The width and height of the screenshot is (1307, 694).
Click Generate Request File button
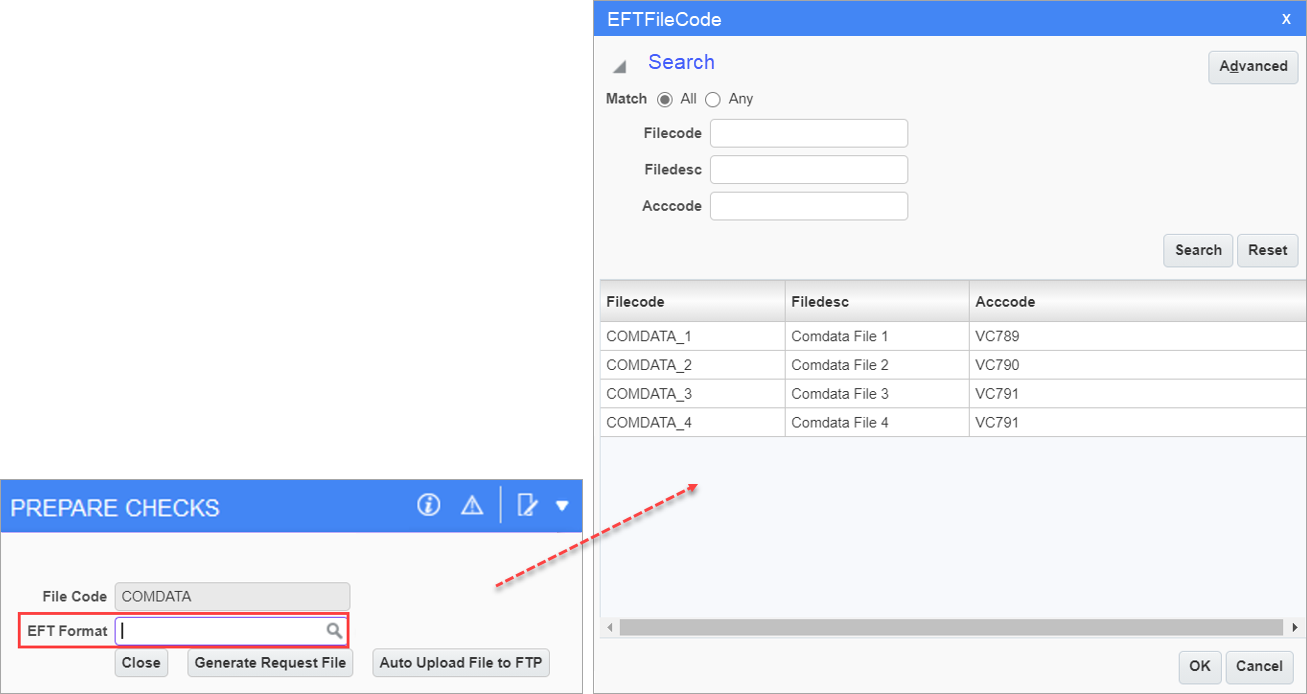[x=270, y=663]
